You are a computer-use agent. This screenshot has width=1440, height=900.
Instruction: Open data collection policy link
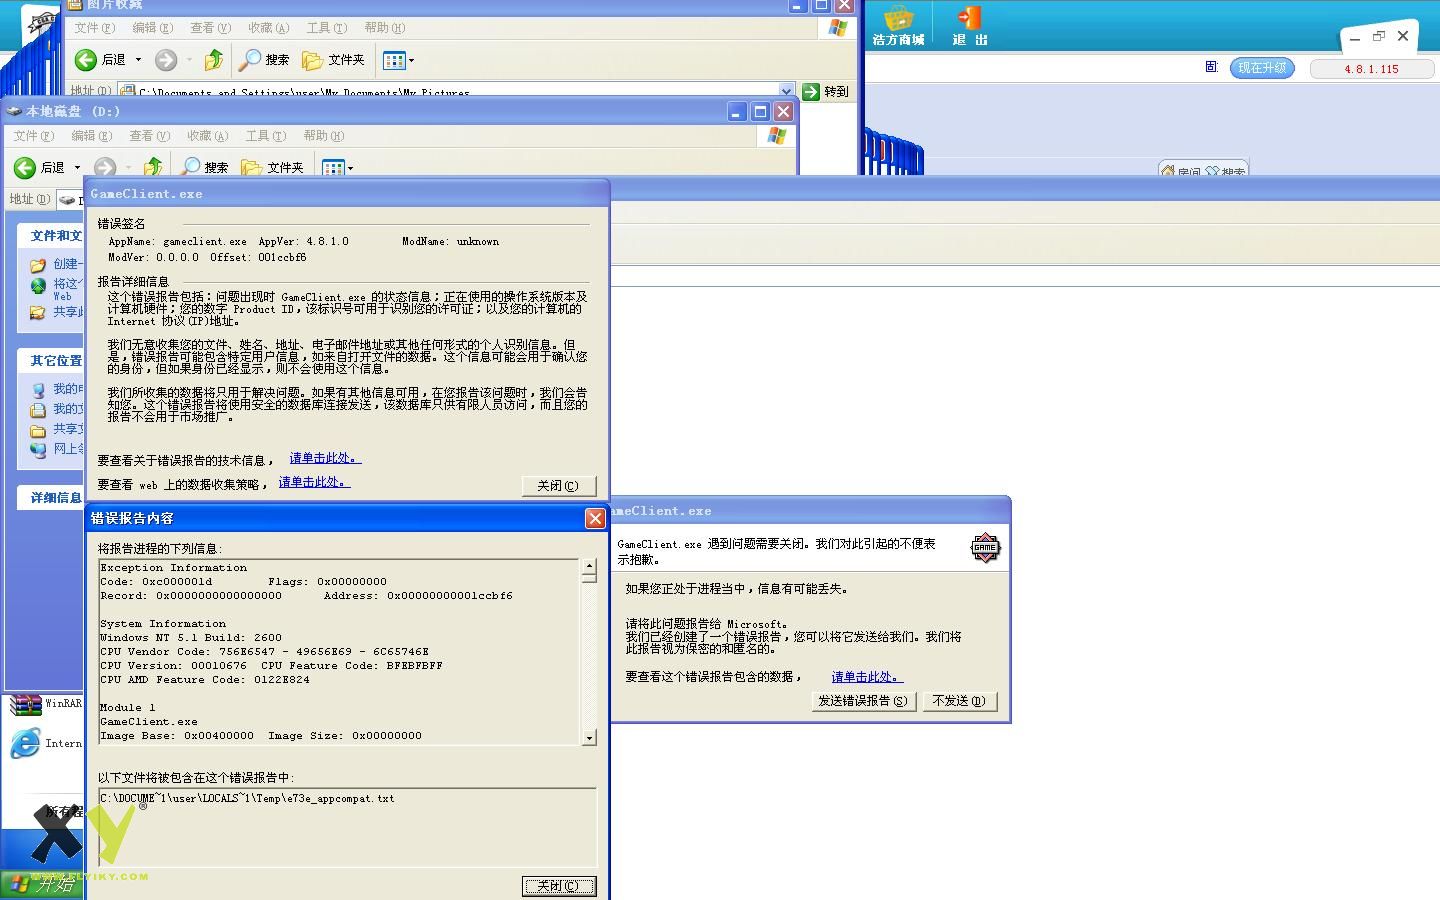click(x=314, y=482)
